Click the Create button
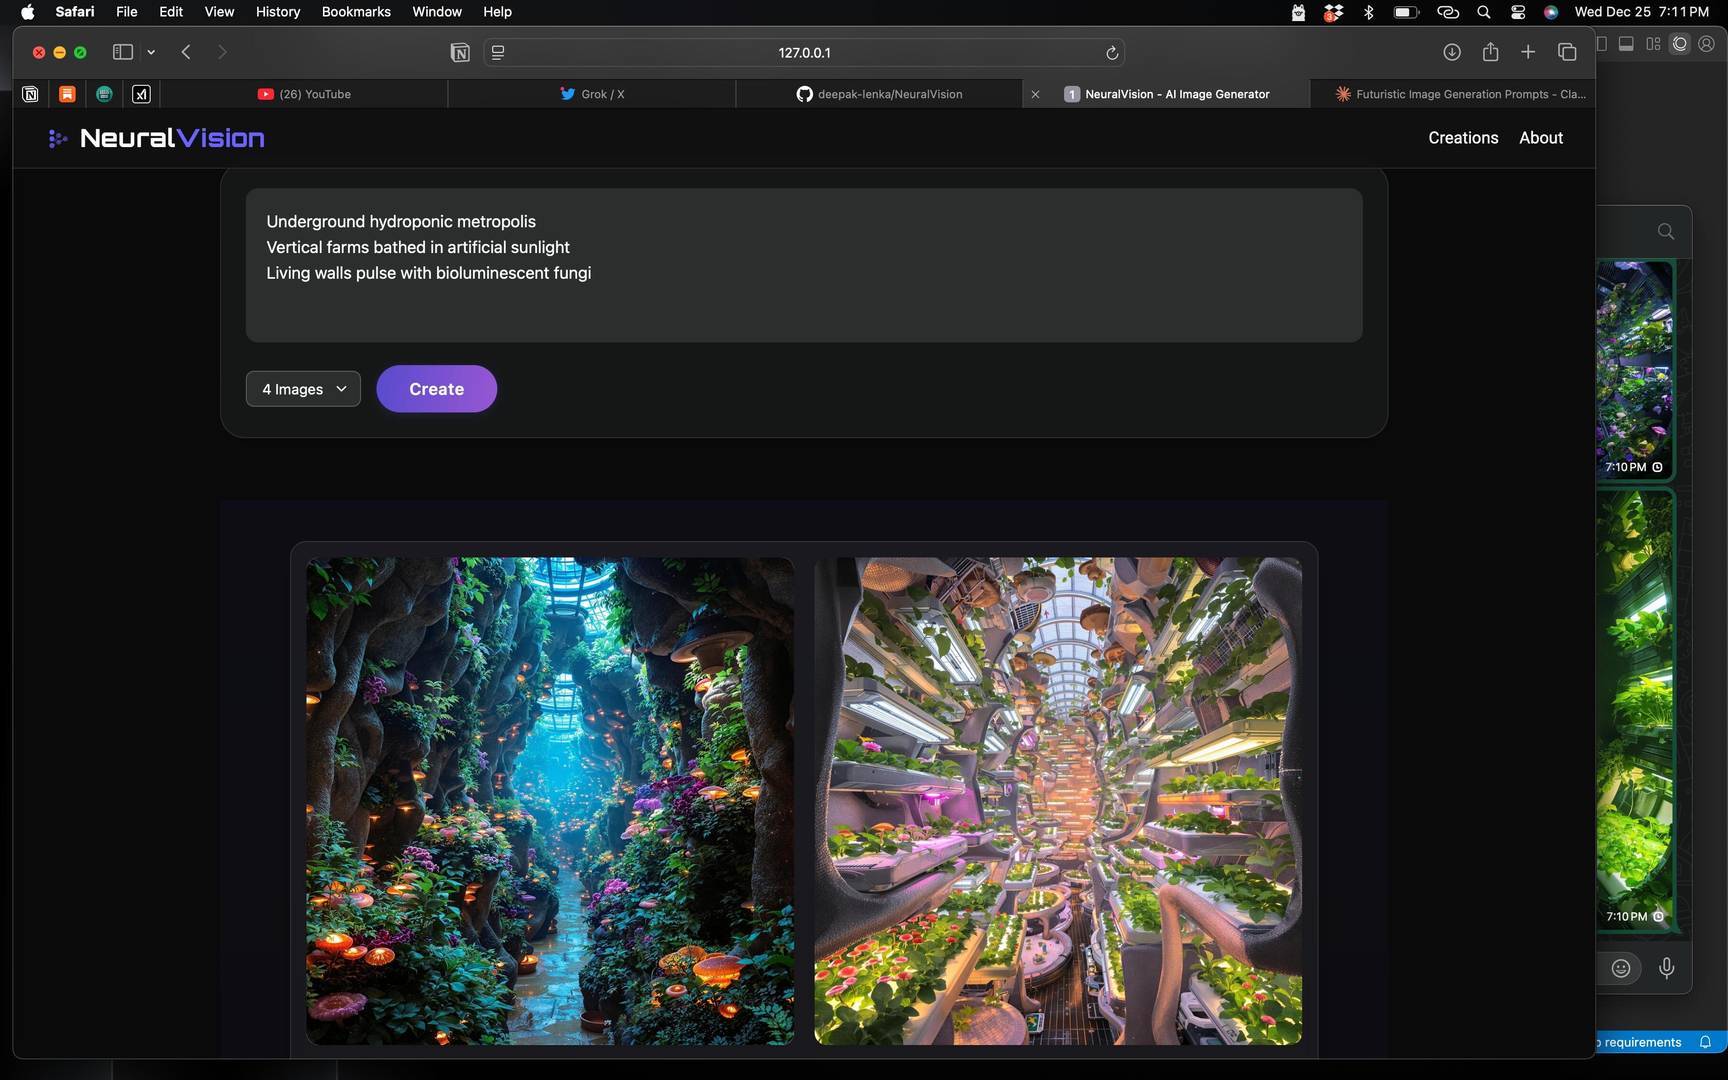The image size is (1728, 1080). (436, 389)
